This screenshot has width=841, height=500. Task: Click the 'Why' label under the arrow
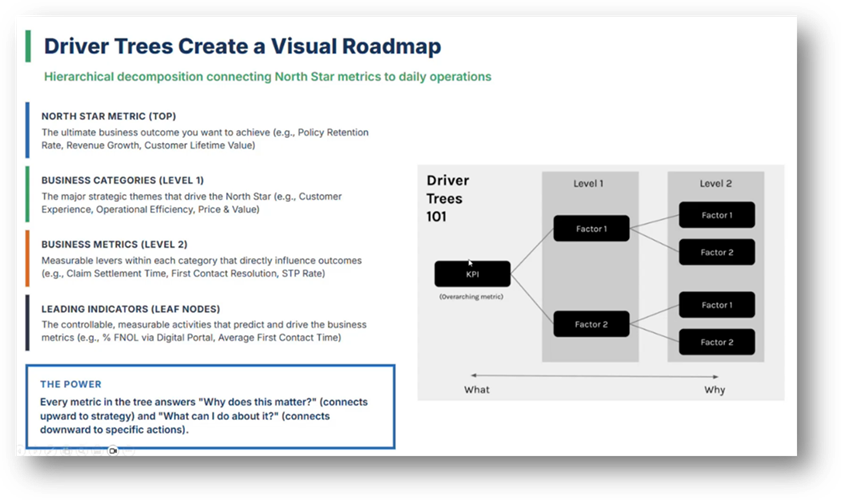(714, 390)
